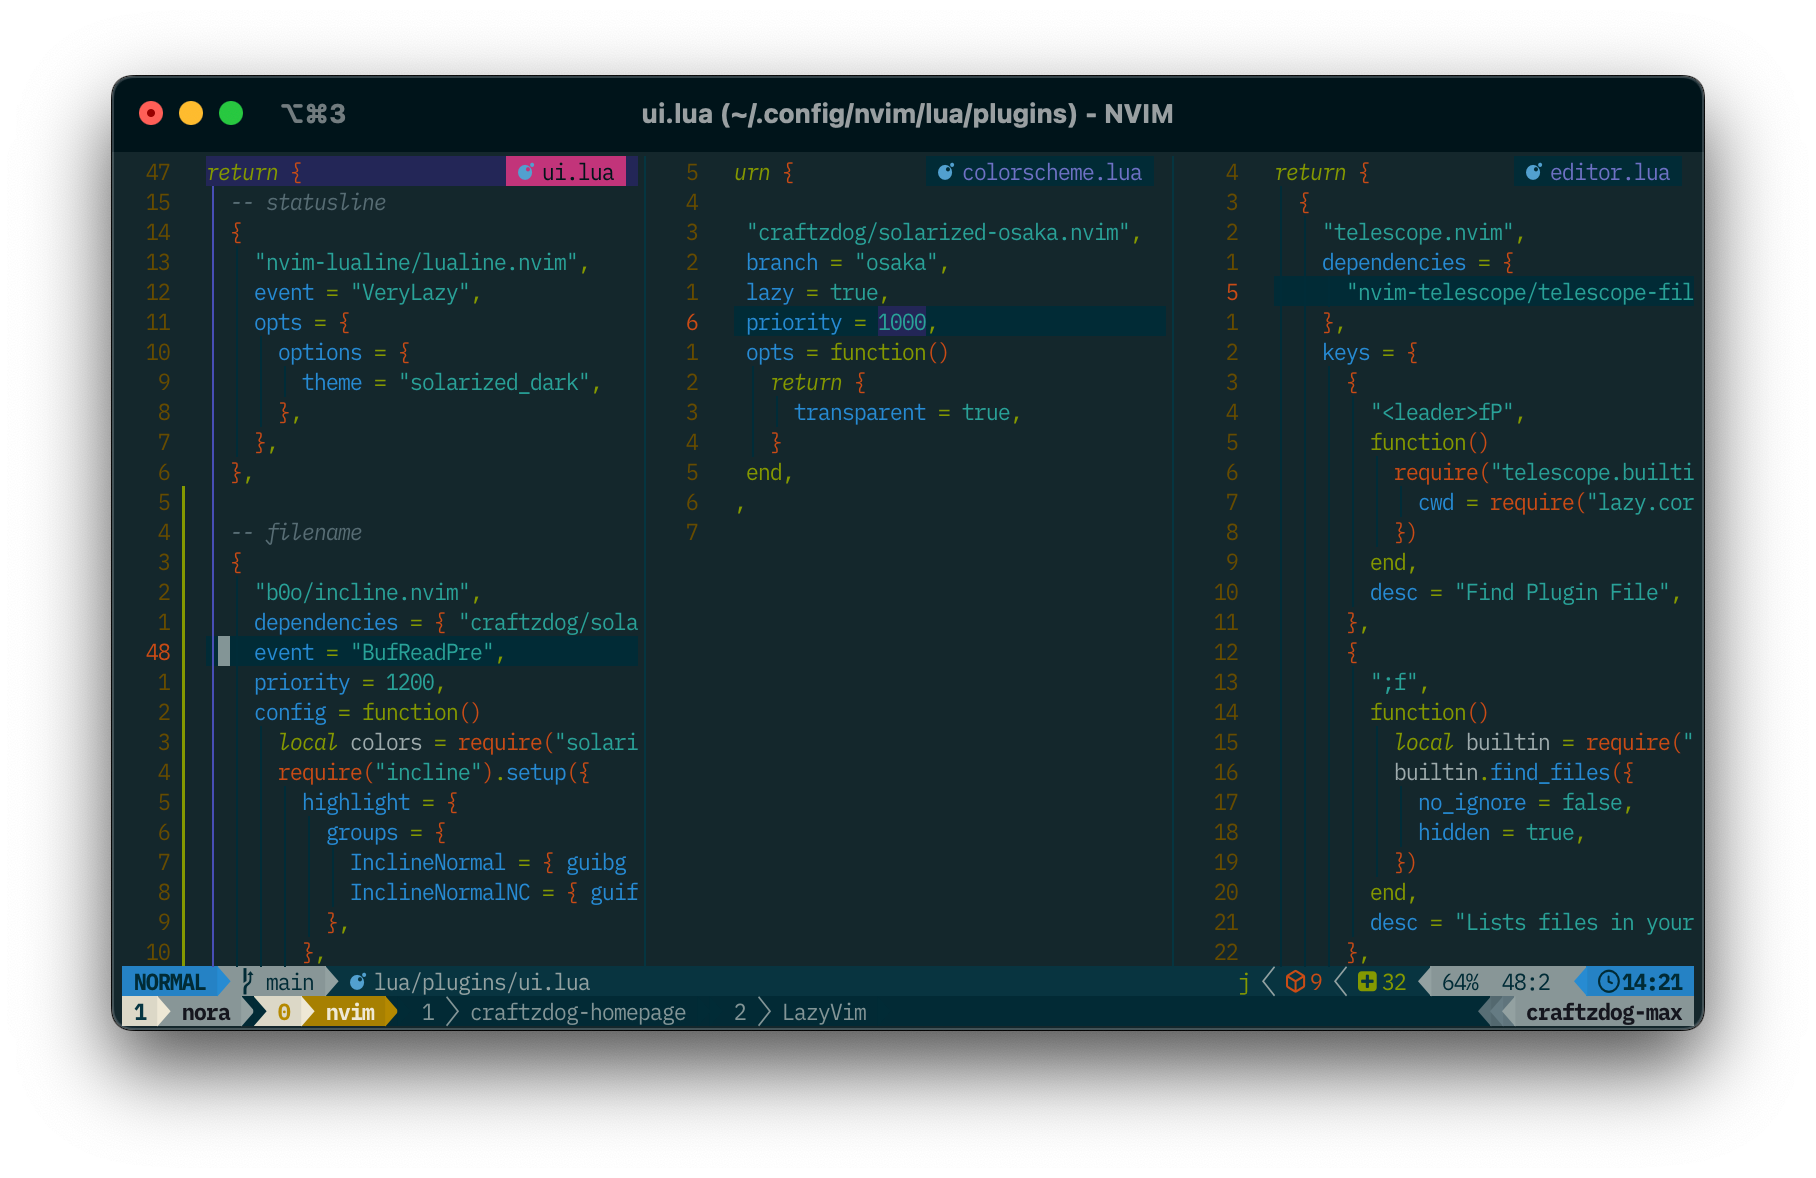The width and height of the screenshot is (1816, 1178).
Task: Click desc = "Lists files in your line
Action: (1532, 922)
